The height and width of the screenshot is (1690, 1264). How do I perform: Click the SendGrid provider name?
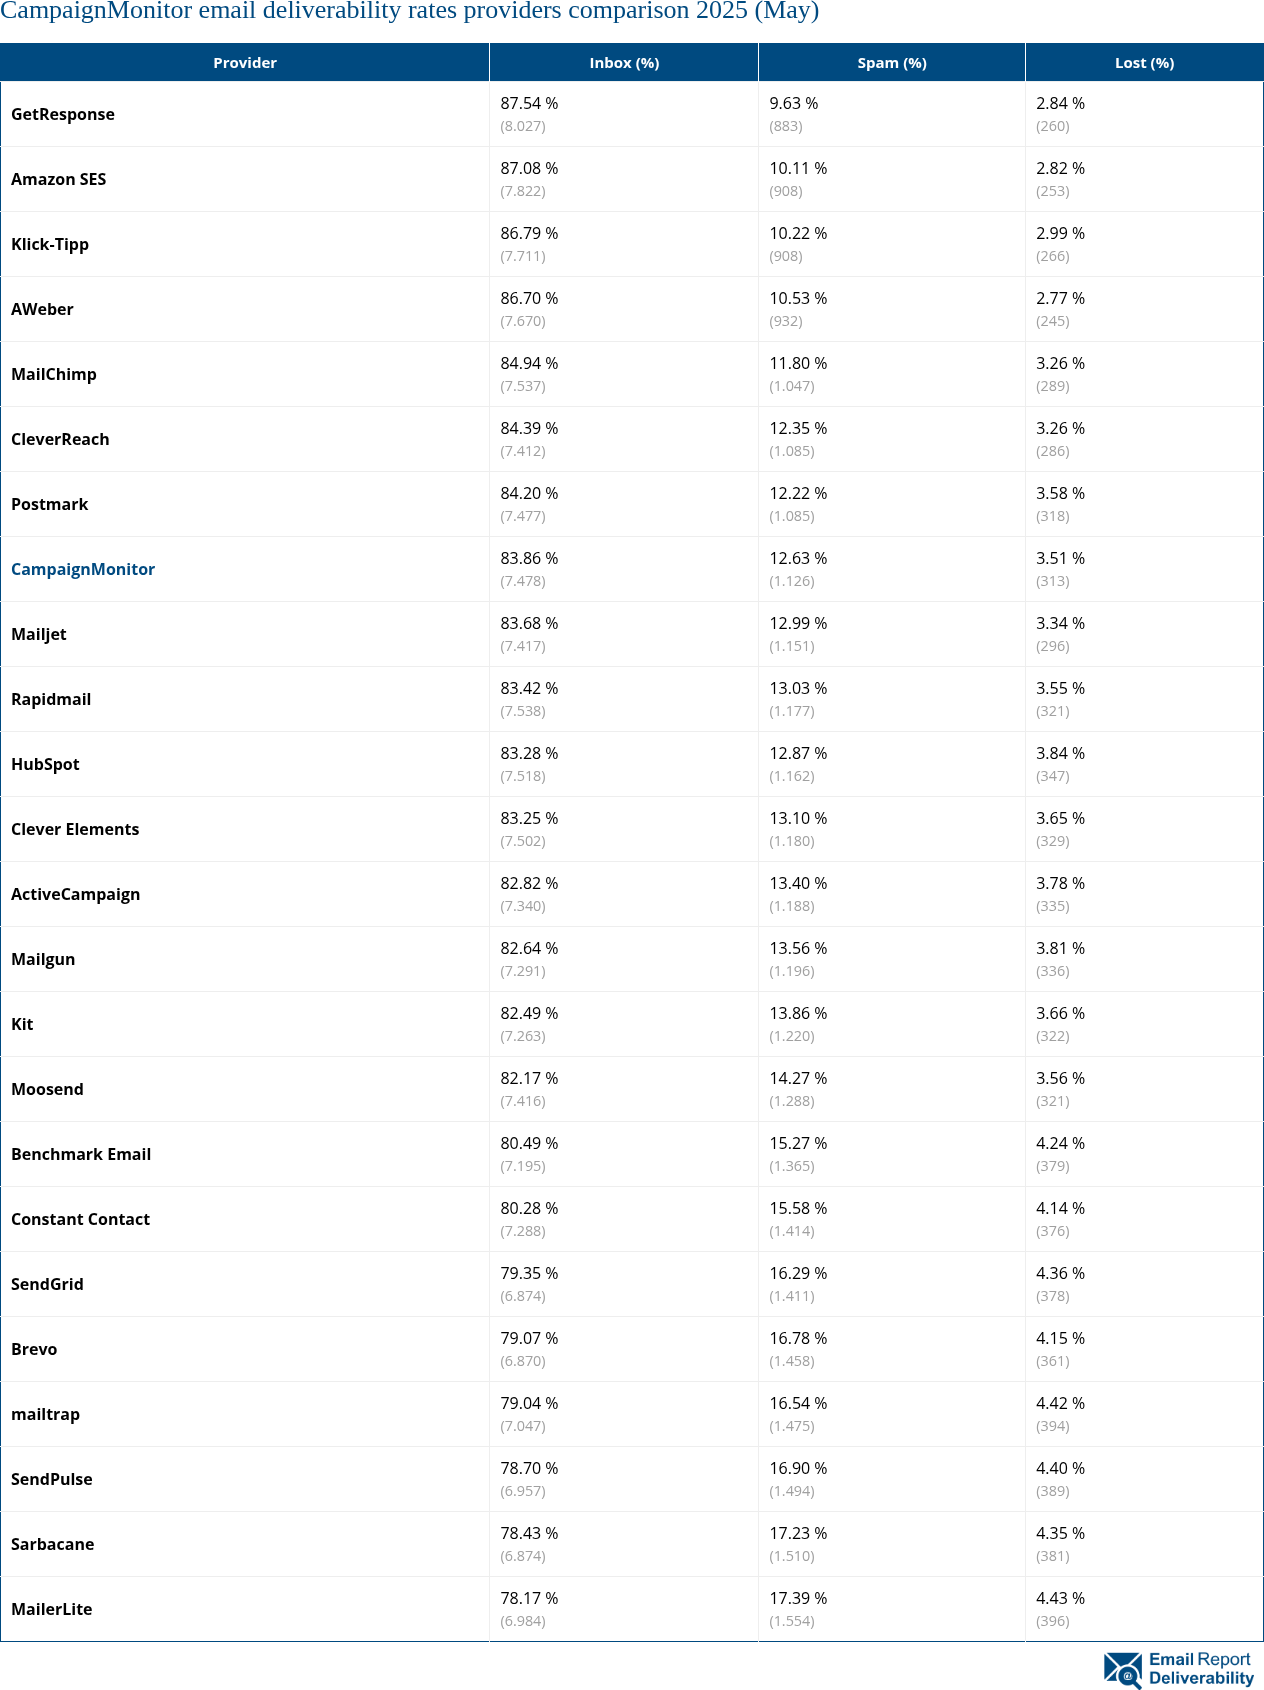click(47, 1284)
